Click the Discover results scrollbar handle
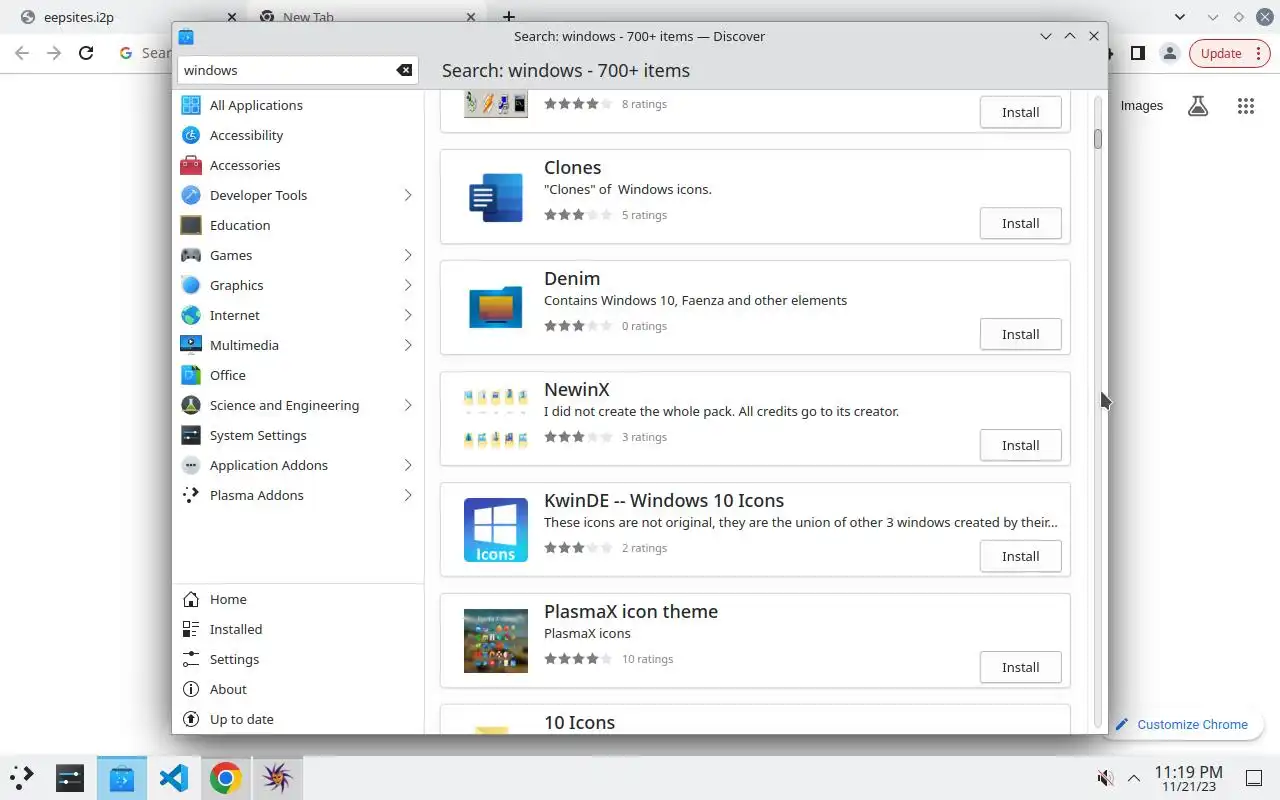 (x=1097, y=139)
